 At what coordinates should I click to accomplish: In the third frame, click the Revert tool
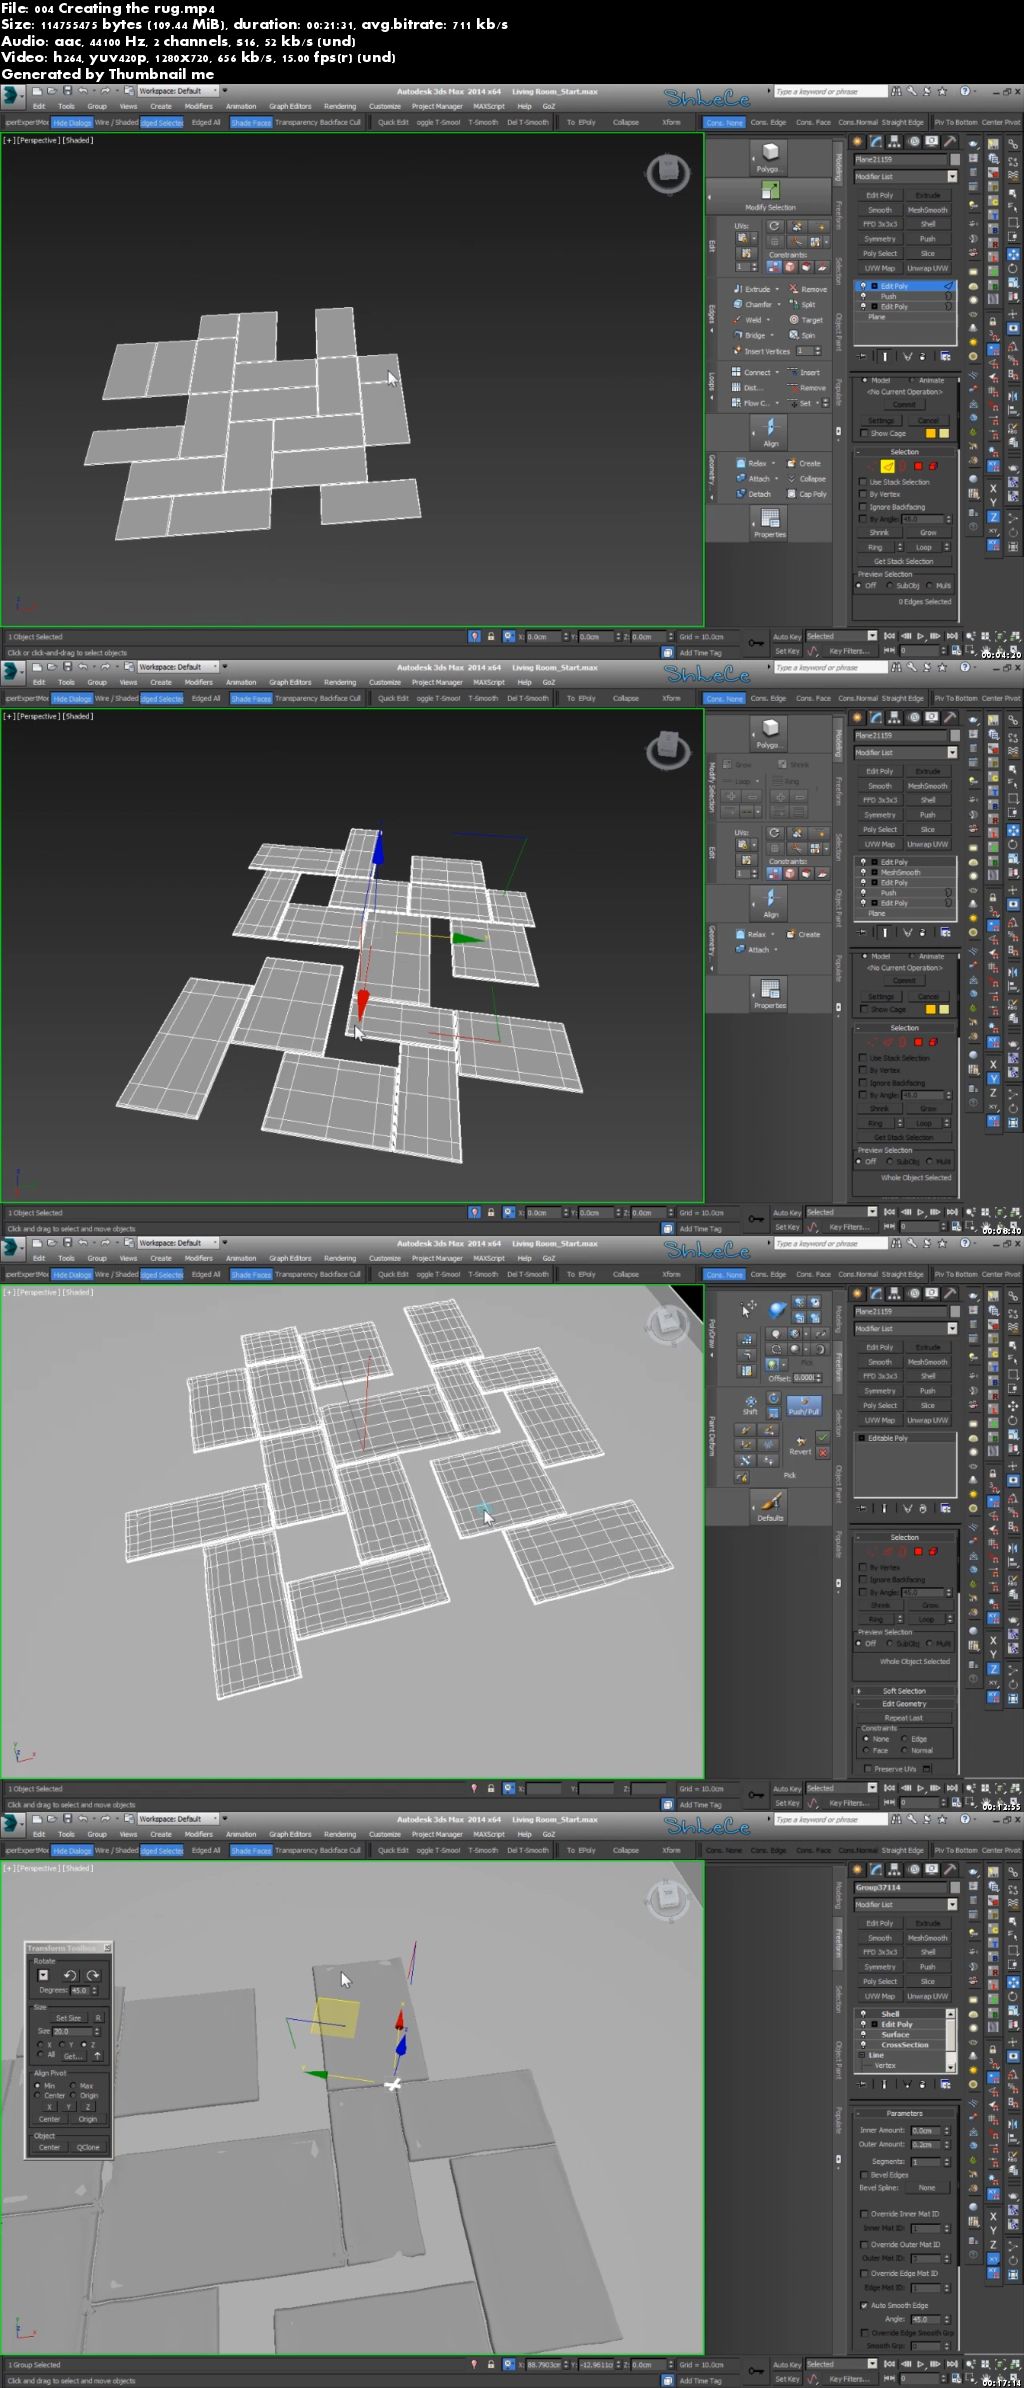(800, 1444)
